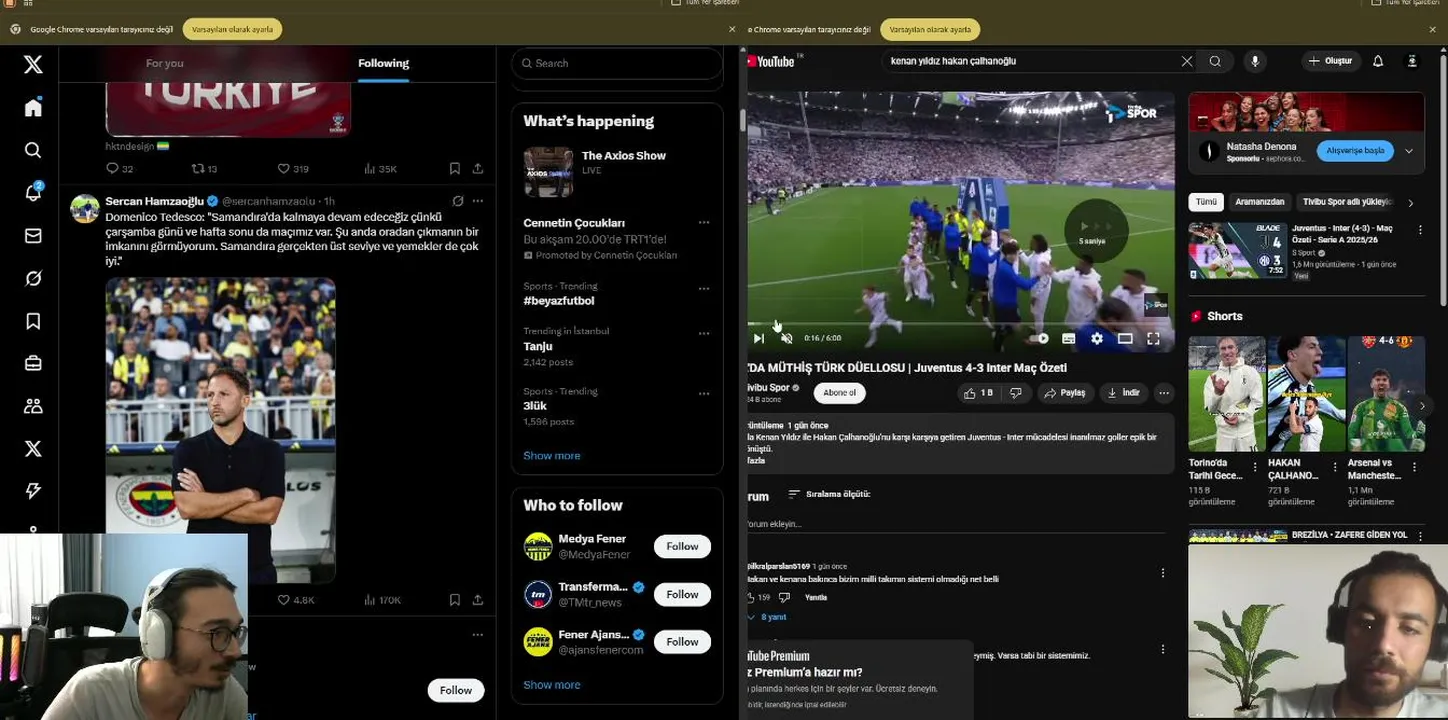The image size is (1448, 720).
Task: Expand the 8 yanıt replies thread
Action: point(768,617)
